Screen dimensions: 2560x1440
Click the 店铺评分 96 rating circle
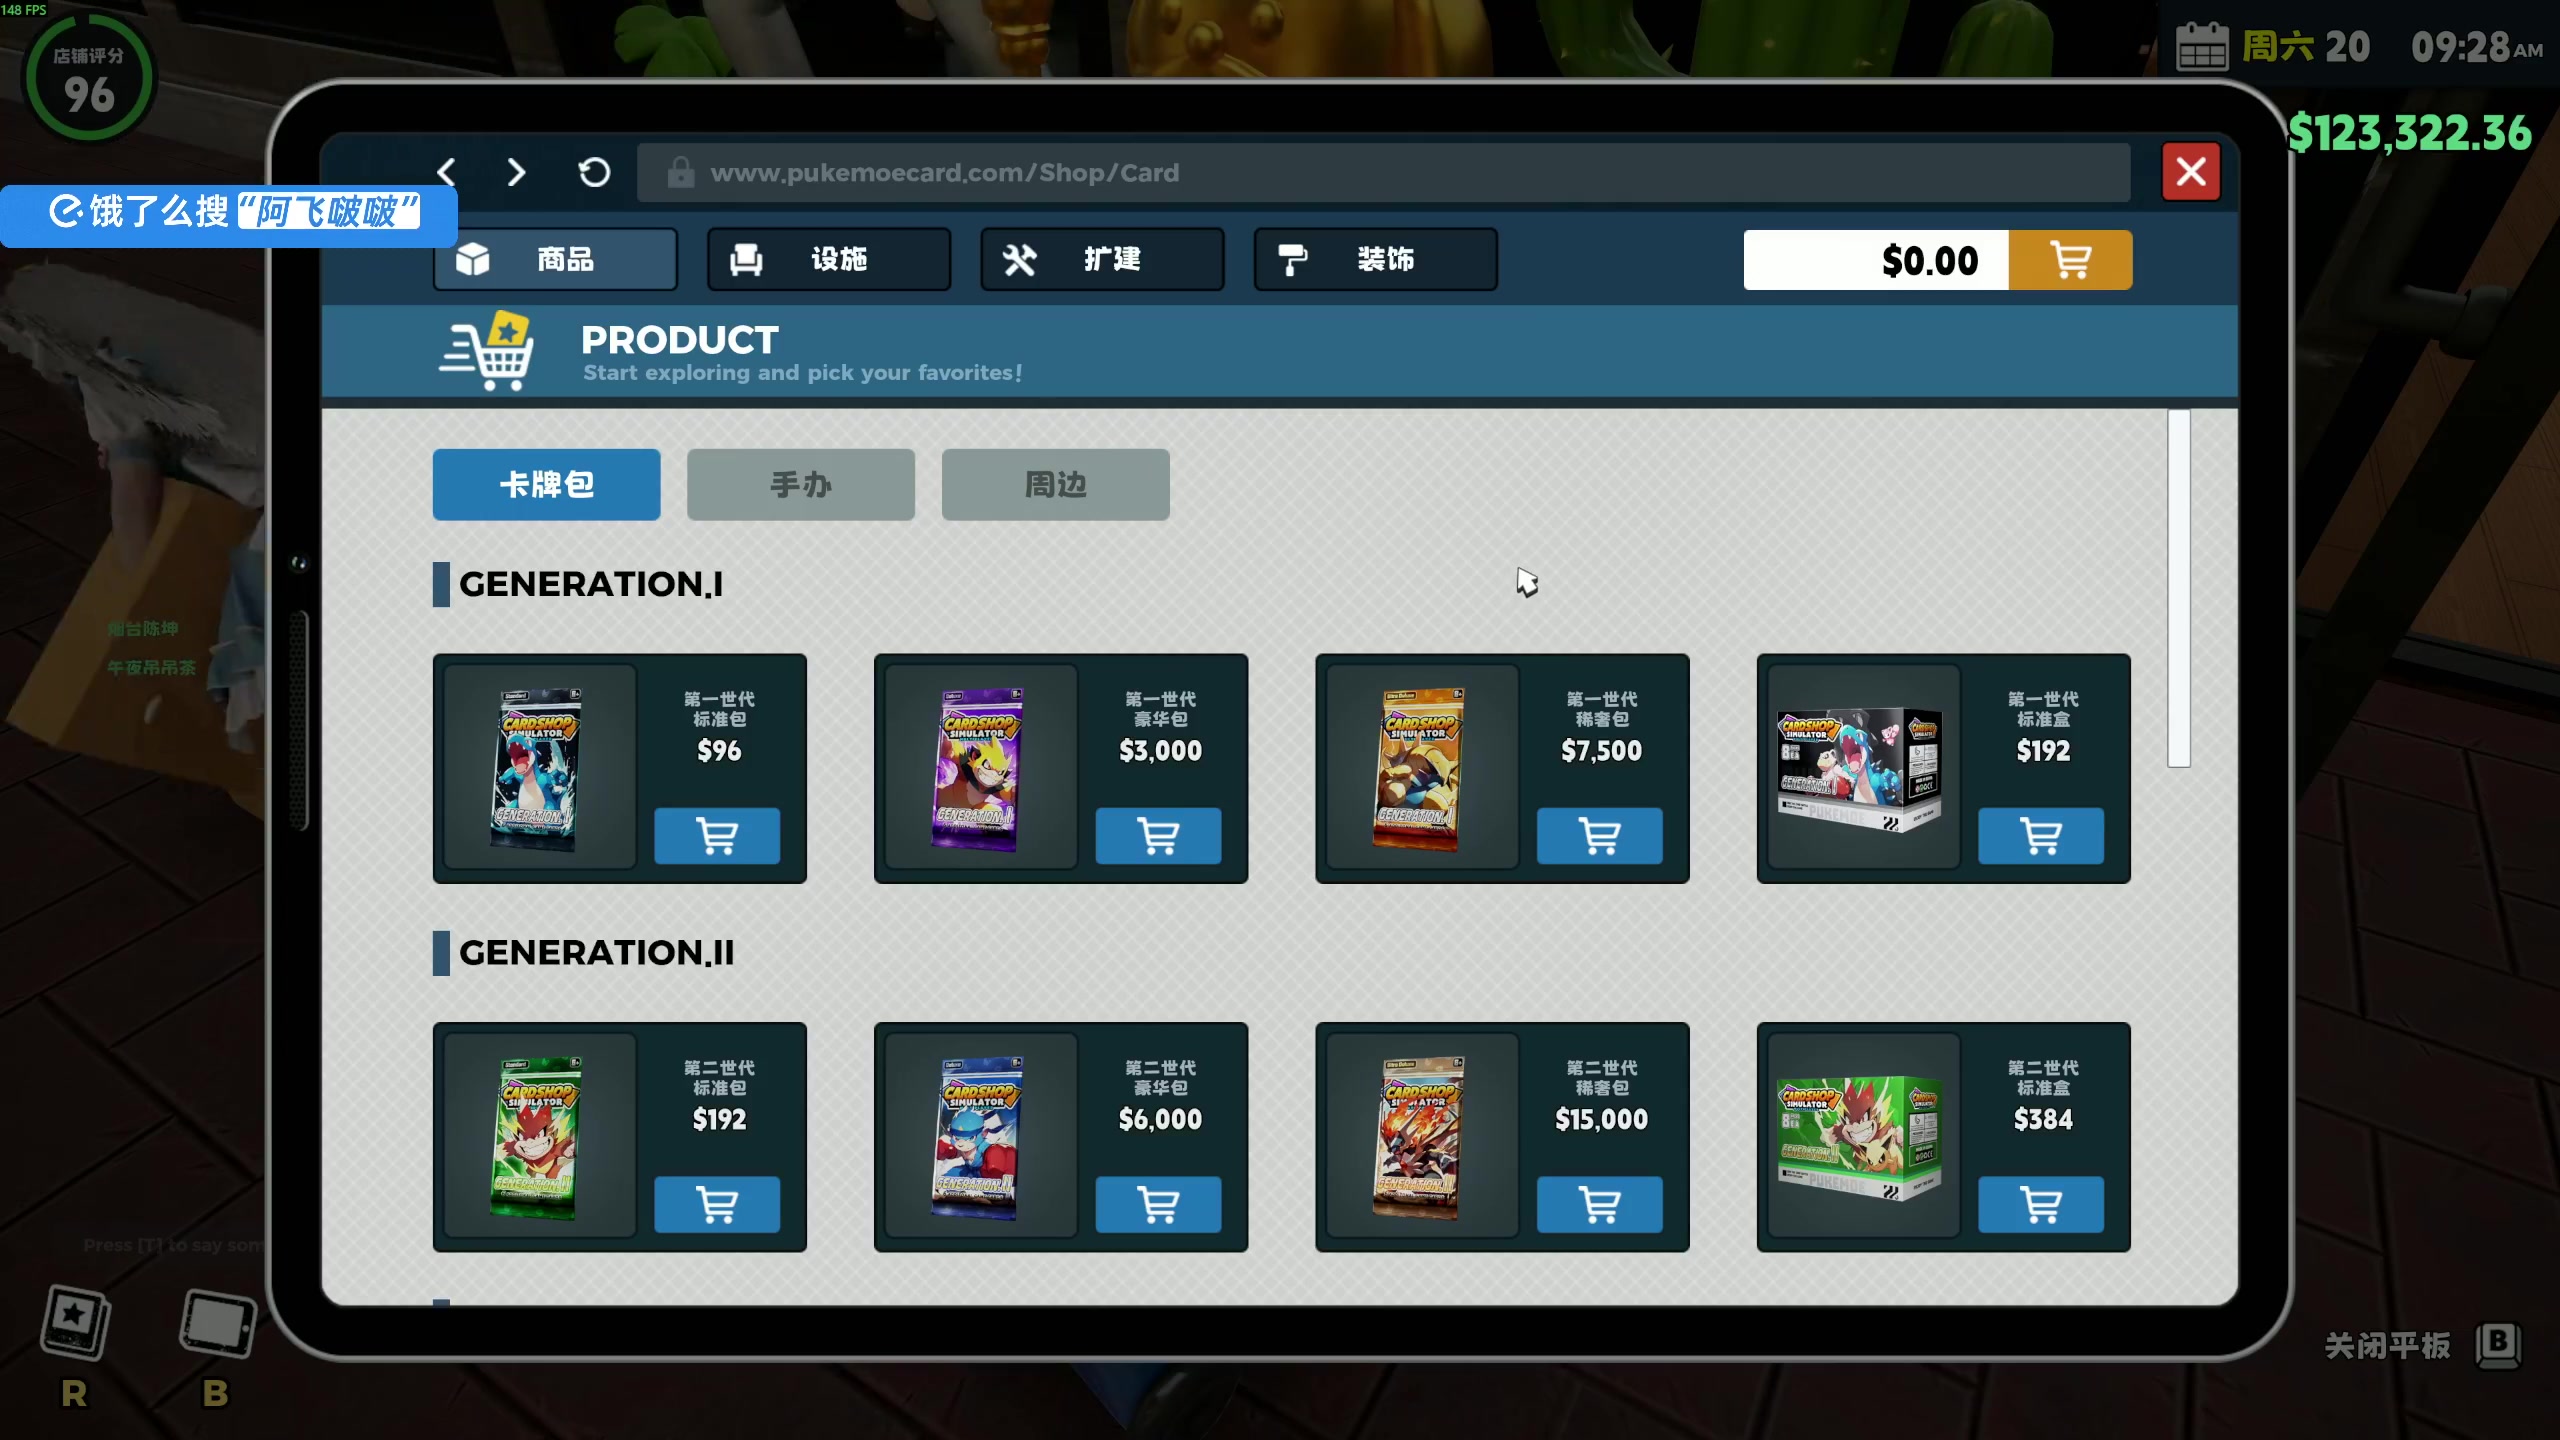tap(88, 78)
